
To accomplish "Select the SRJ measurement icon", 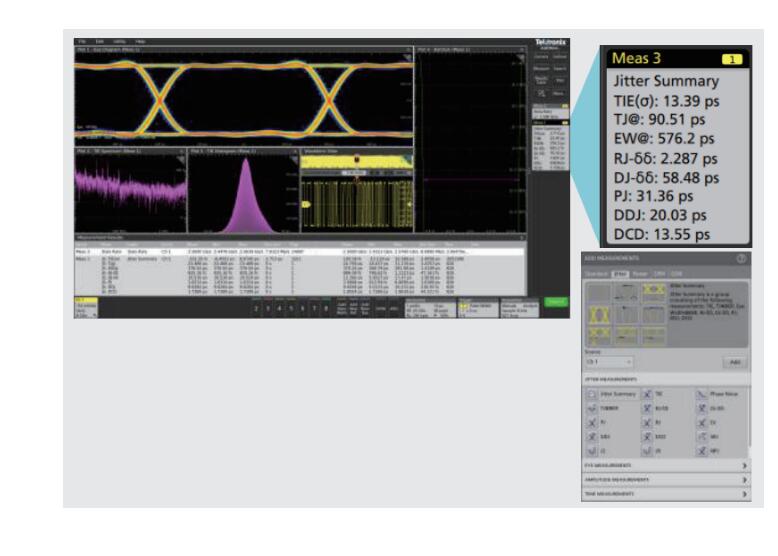I will point(702,437).
